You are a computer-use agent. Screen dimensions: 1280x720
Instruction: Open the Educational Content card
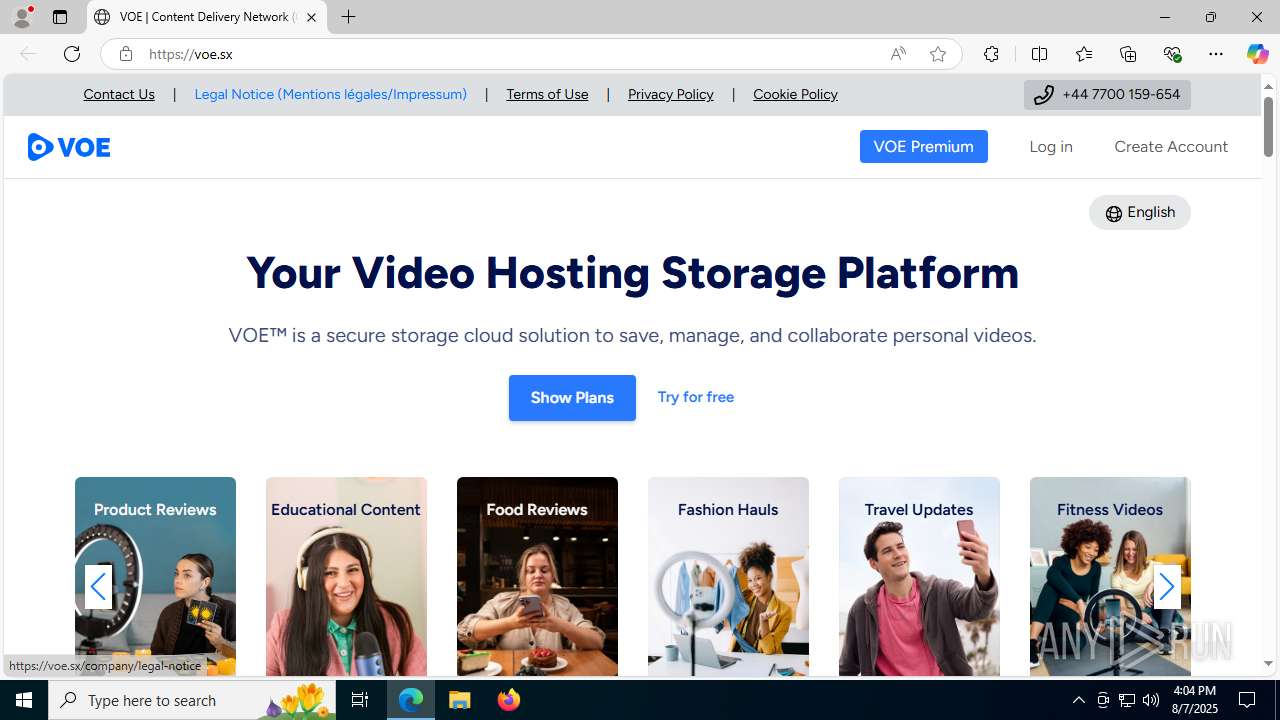pos(346,576)
